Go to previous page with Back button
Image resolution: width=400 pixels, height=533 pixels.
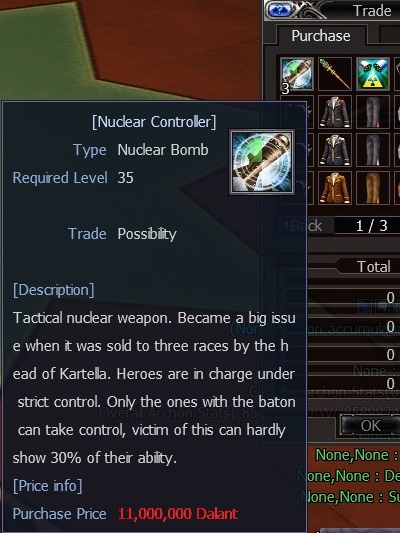305,226
